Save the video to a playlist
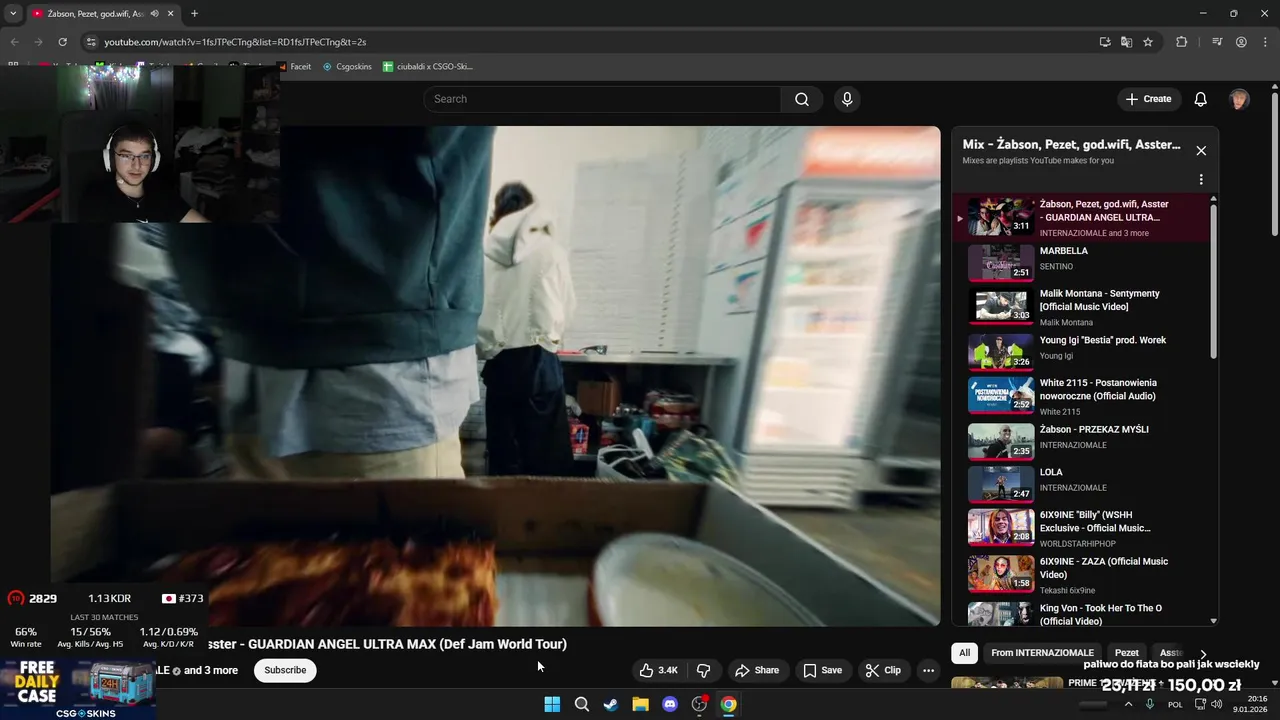The image size is (1280, 720). (x=822, y=670)
